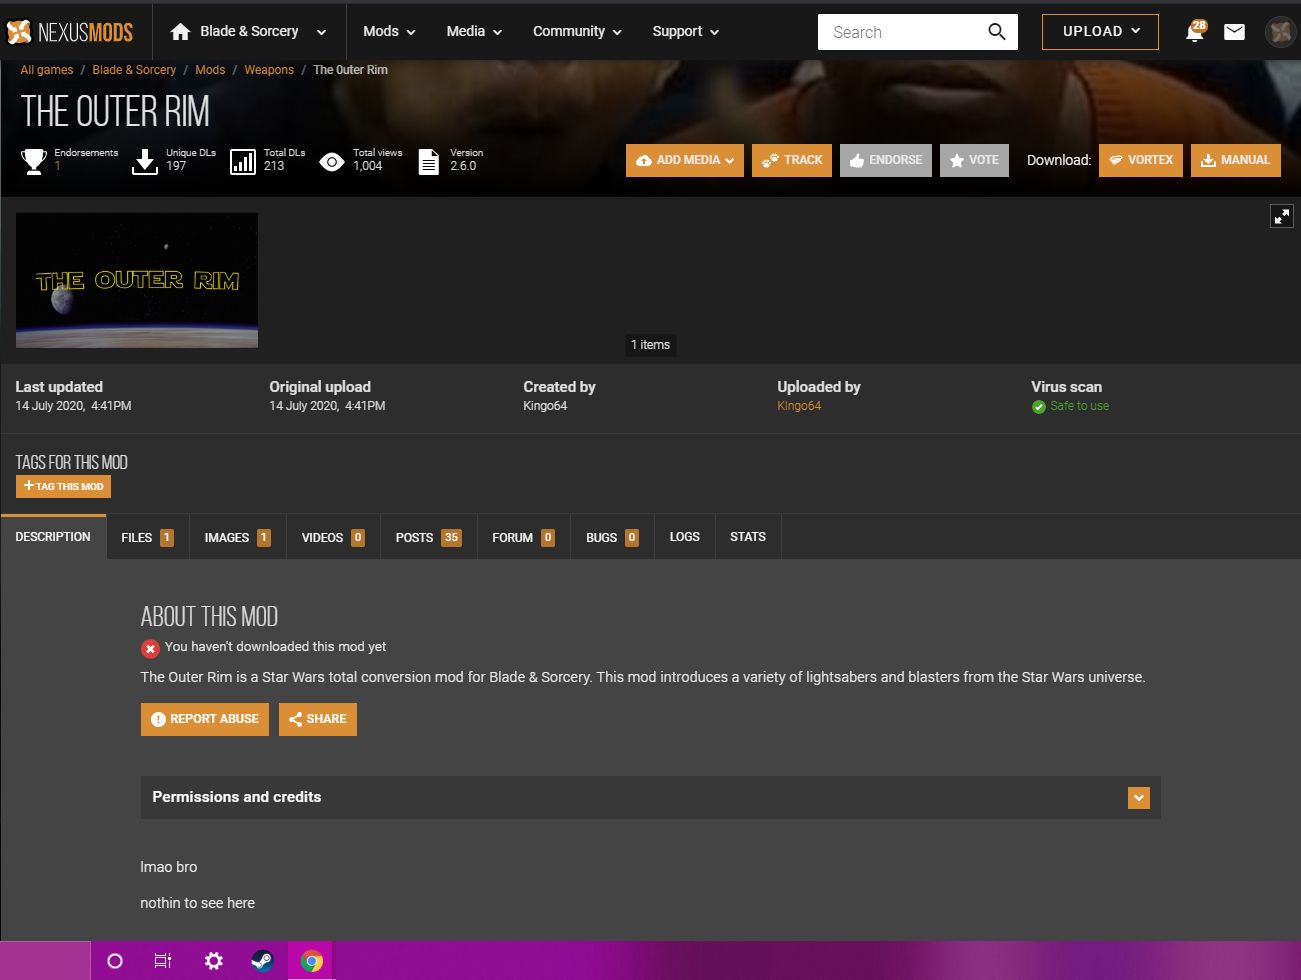Expand gallery to fullscreen view
Image resolution: width=1301 pixels, height=980 pixels.
[x=1281, y=216]
